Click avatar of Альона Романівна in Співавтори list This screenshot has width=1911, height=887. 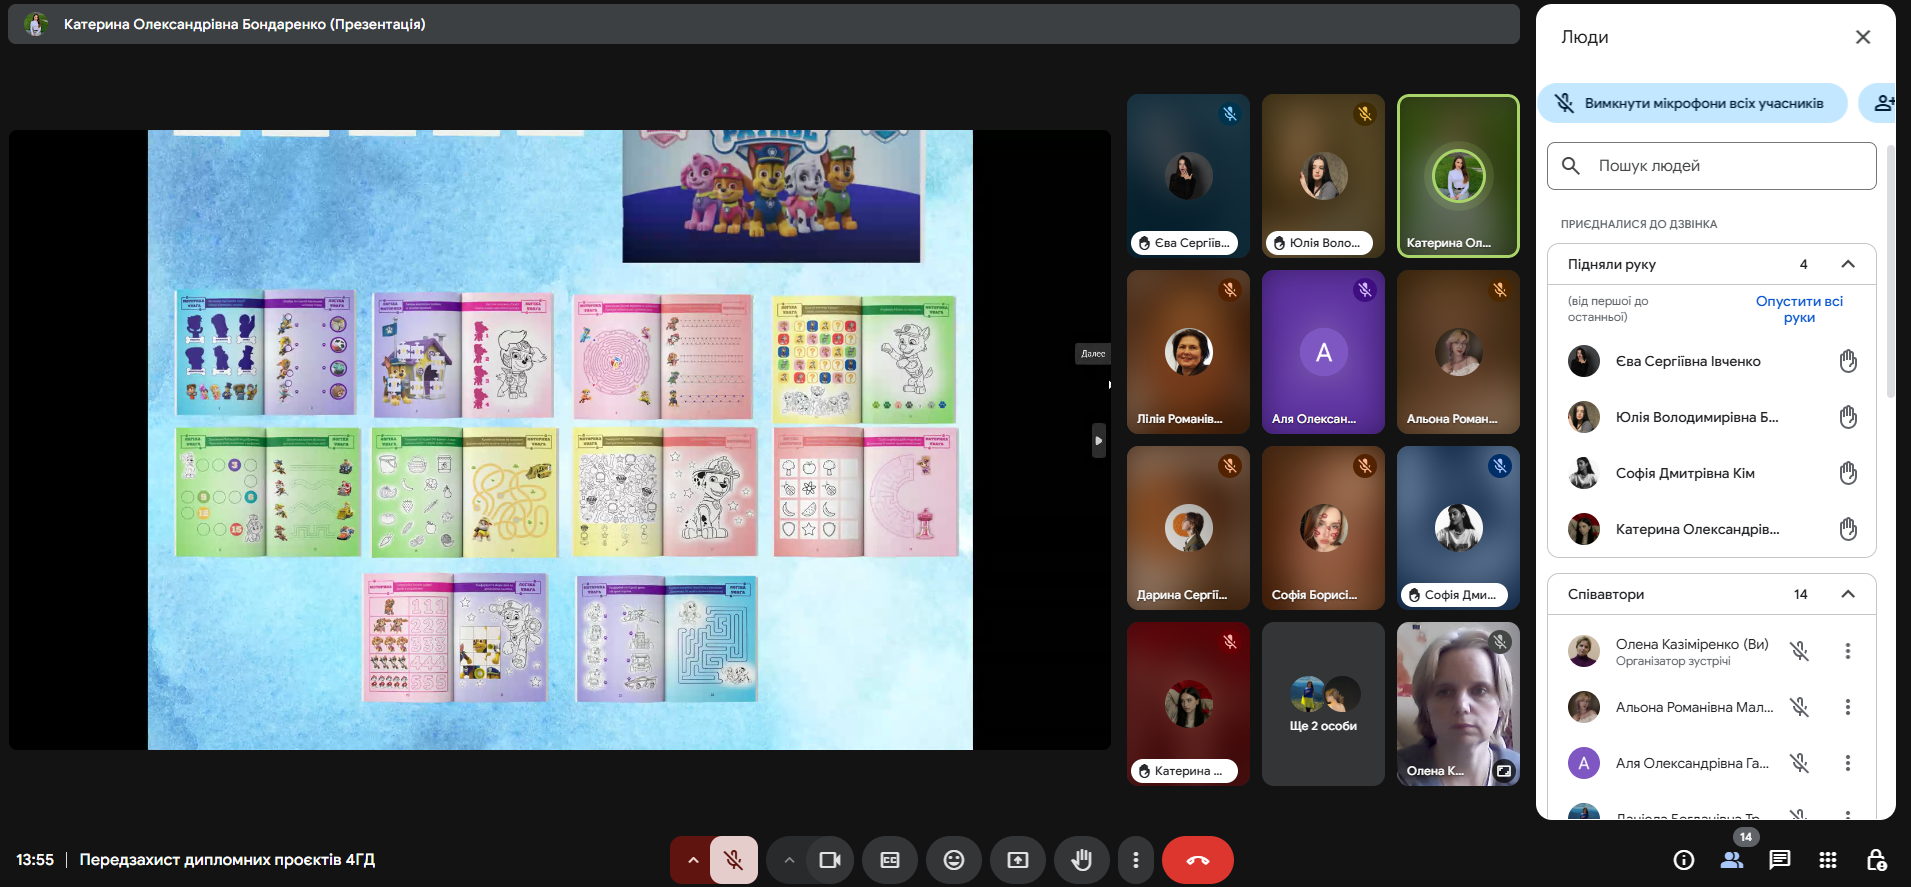click(x=1584, y=707)
